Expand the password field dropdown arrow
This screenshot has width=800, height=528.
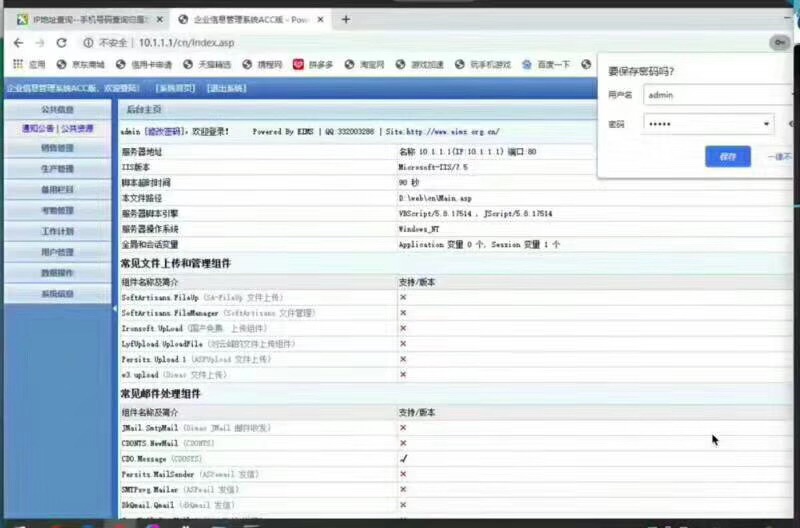coord(766,124)
